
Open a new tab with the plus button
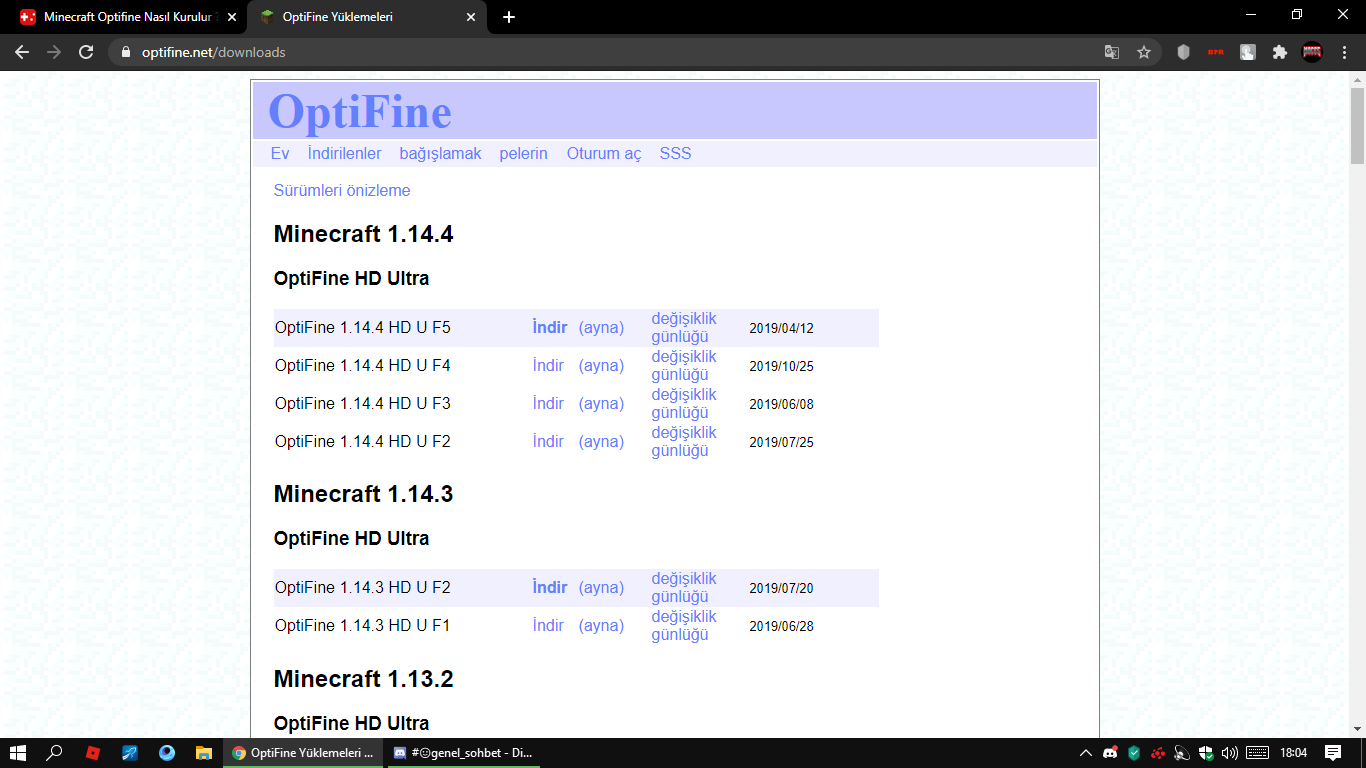pos(509,17)
